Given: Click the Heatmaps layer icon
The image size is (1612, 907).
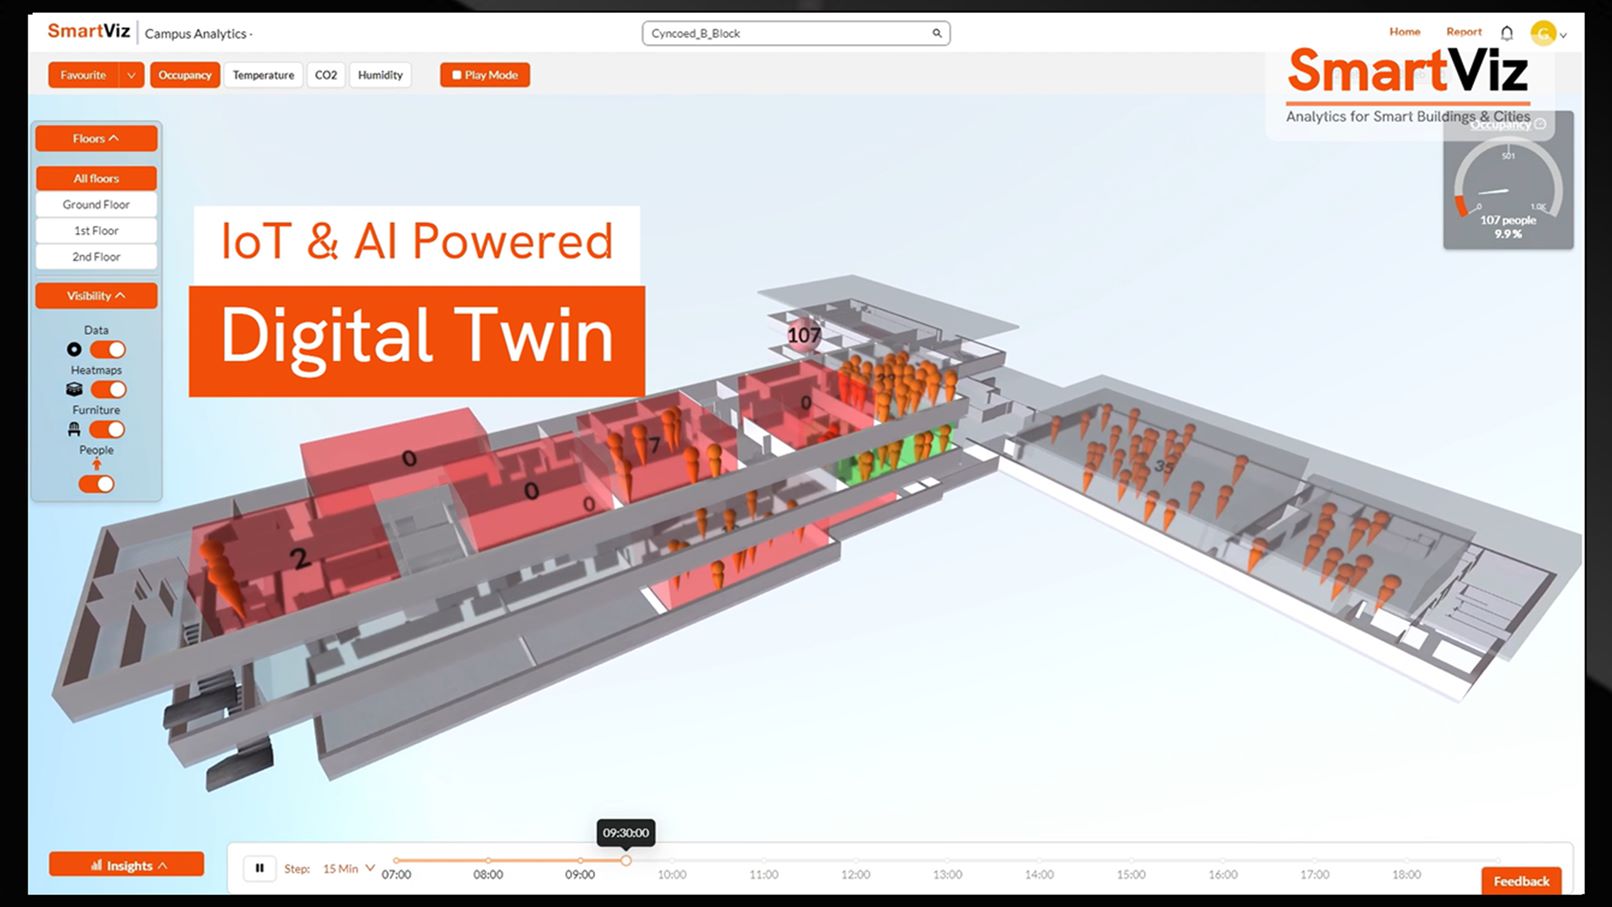Looking at the screenshot, I should (x=74, y=389).
